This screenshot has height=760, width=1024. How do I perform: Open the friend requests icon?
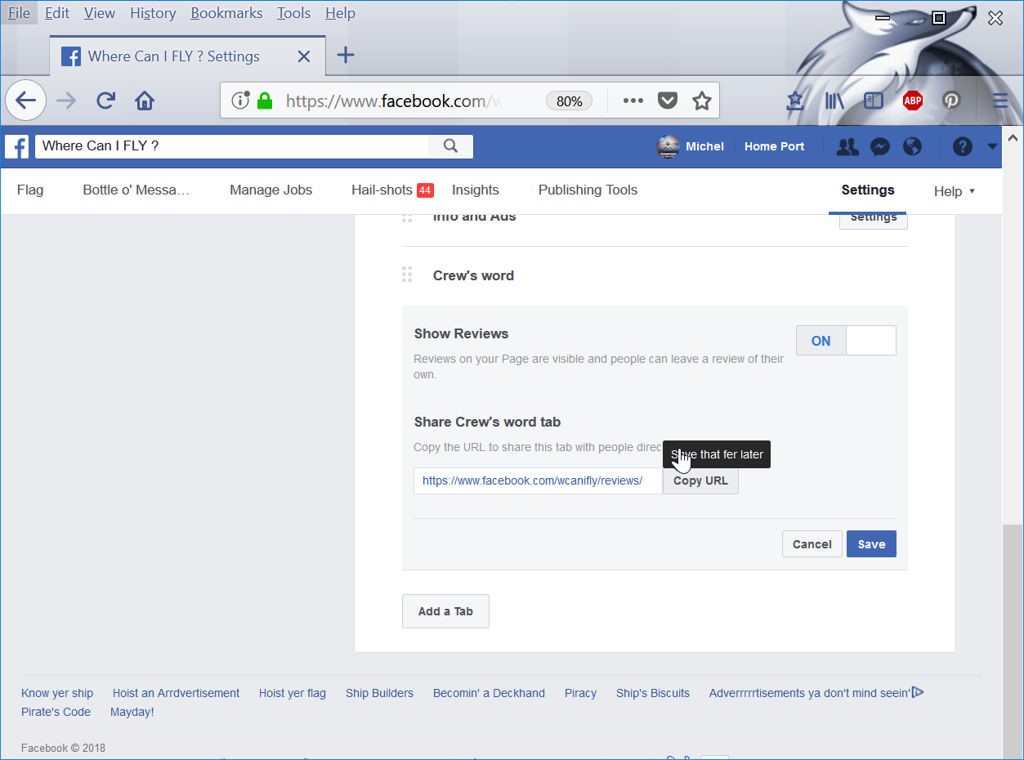click(x=847, y=147)
